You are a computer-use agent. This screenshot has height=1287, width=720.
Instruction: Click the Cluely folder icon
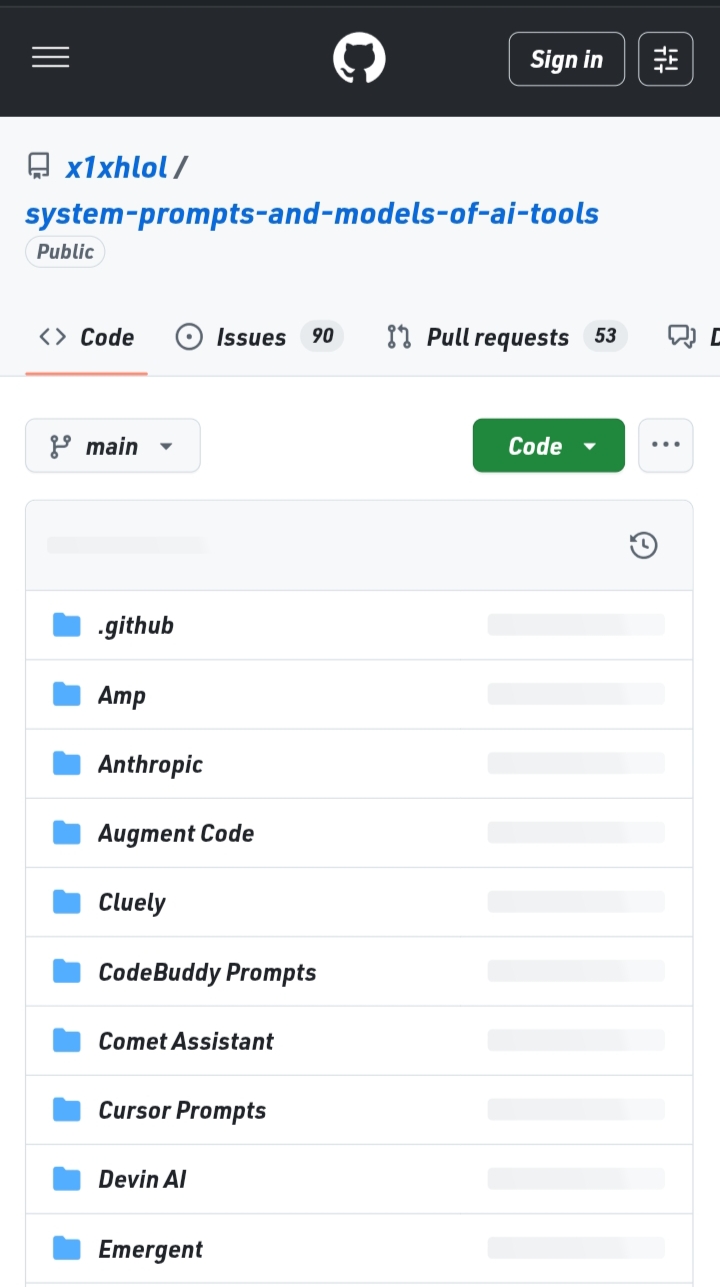coord(67,902)
